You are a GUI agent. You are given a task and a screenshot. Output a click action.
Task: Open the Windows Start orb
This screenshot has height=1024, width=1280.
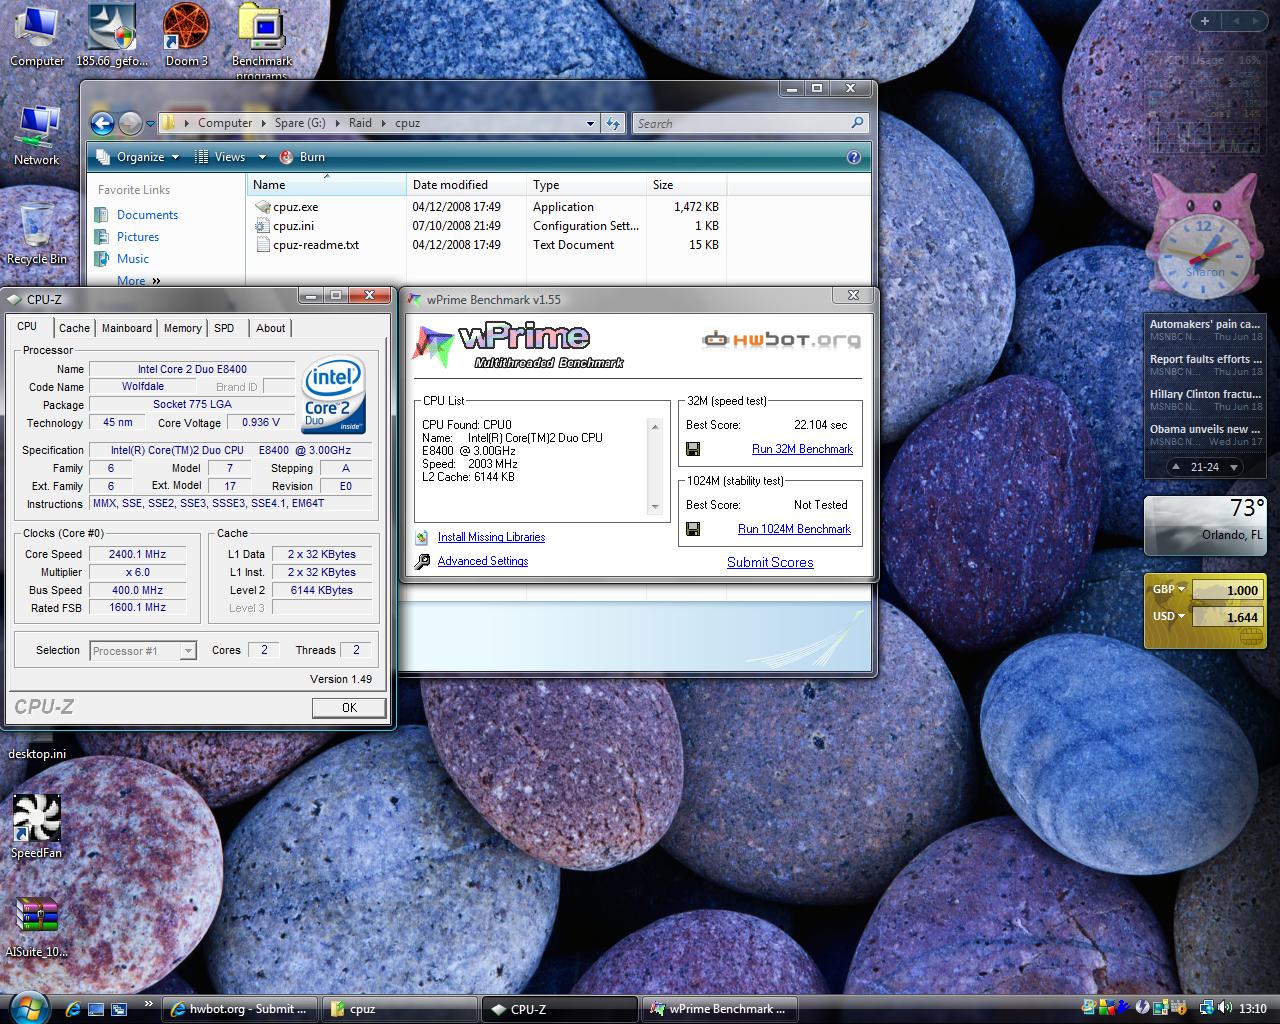[x=29, y=1008]
